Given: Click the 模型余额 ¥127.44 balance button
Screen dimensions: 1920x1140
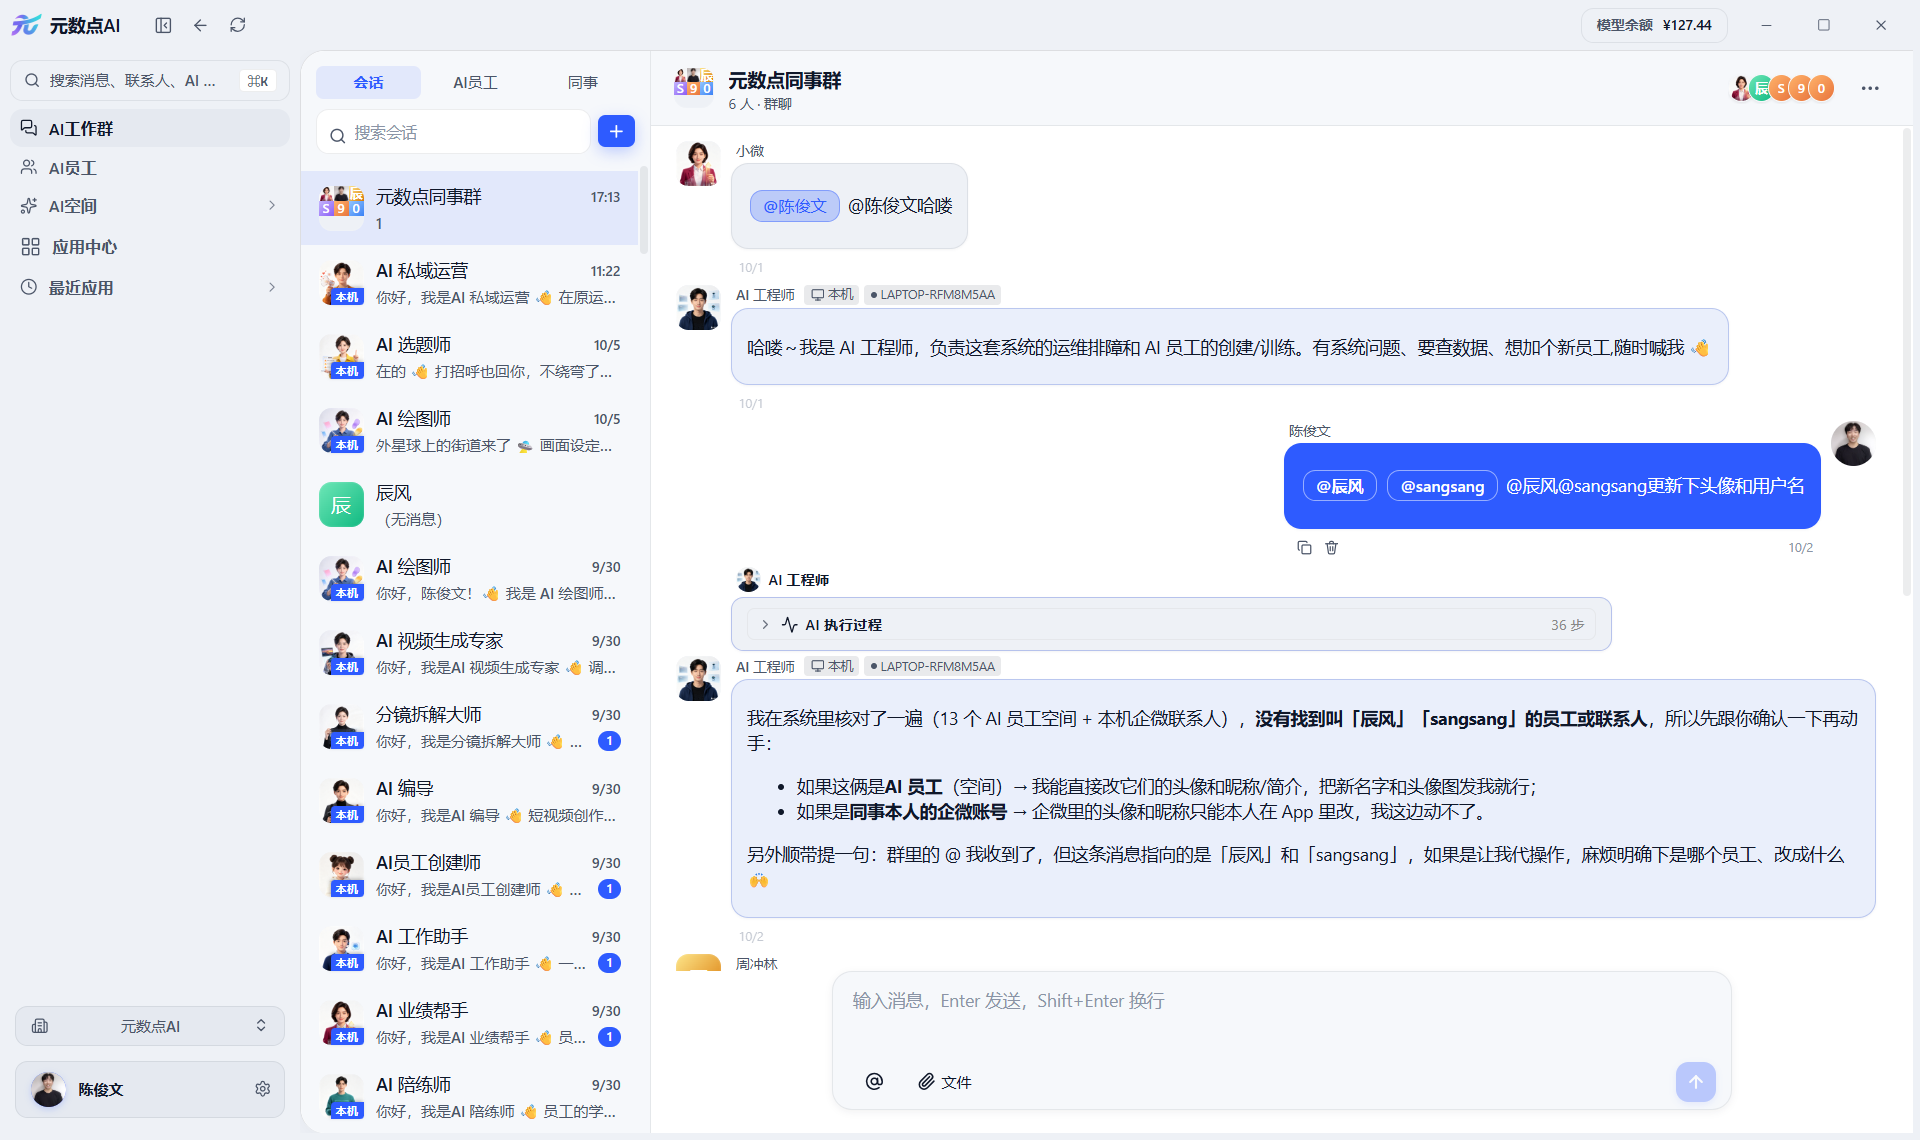Looking at the screenshot, I should click(x=1654, y=25).
